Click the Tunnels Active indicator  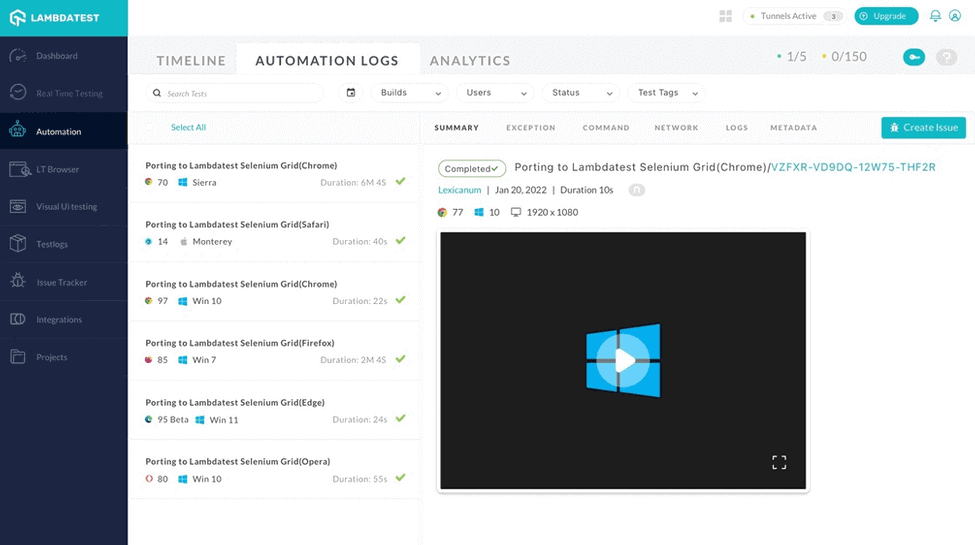coord(793,16)
